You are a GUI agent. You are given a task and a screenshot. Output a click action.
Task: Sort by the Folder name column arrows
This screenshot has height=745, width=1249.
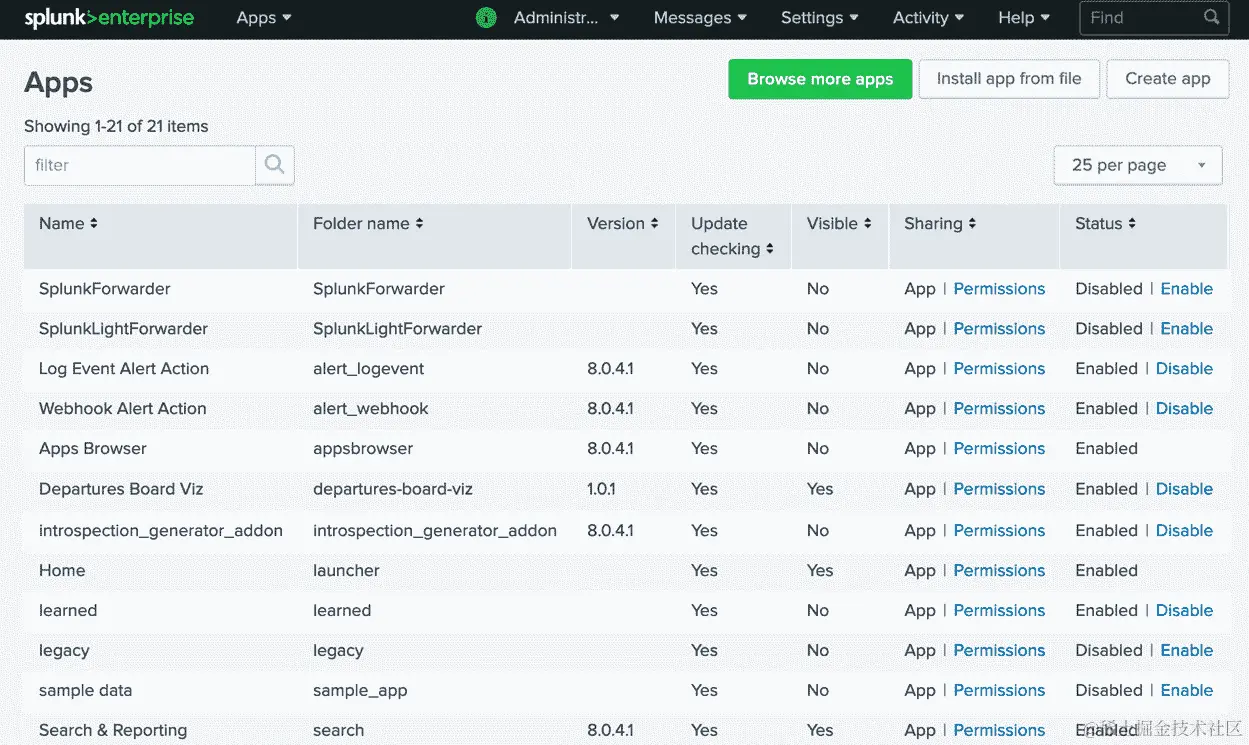(418, 223)
